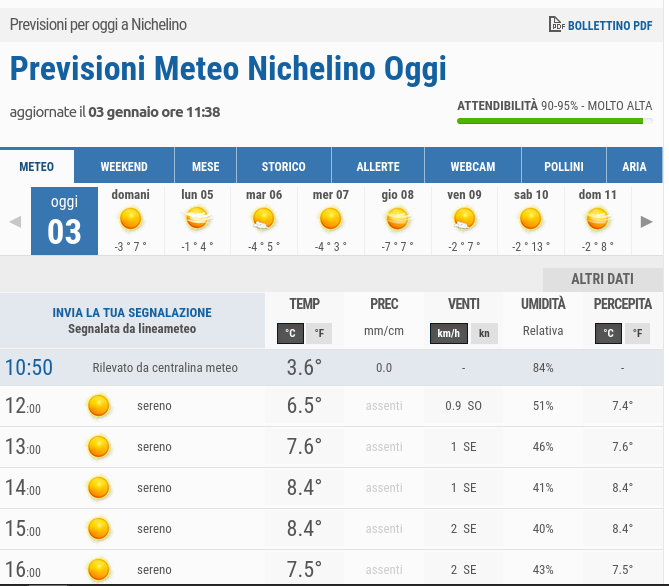The image size is (669, 586).
Task: Switch wind speed unit to kn
Action: 484,334
